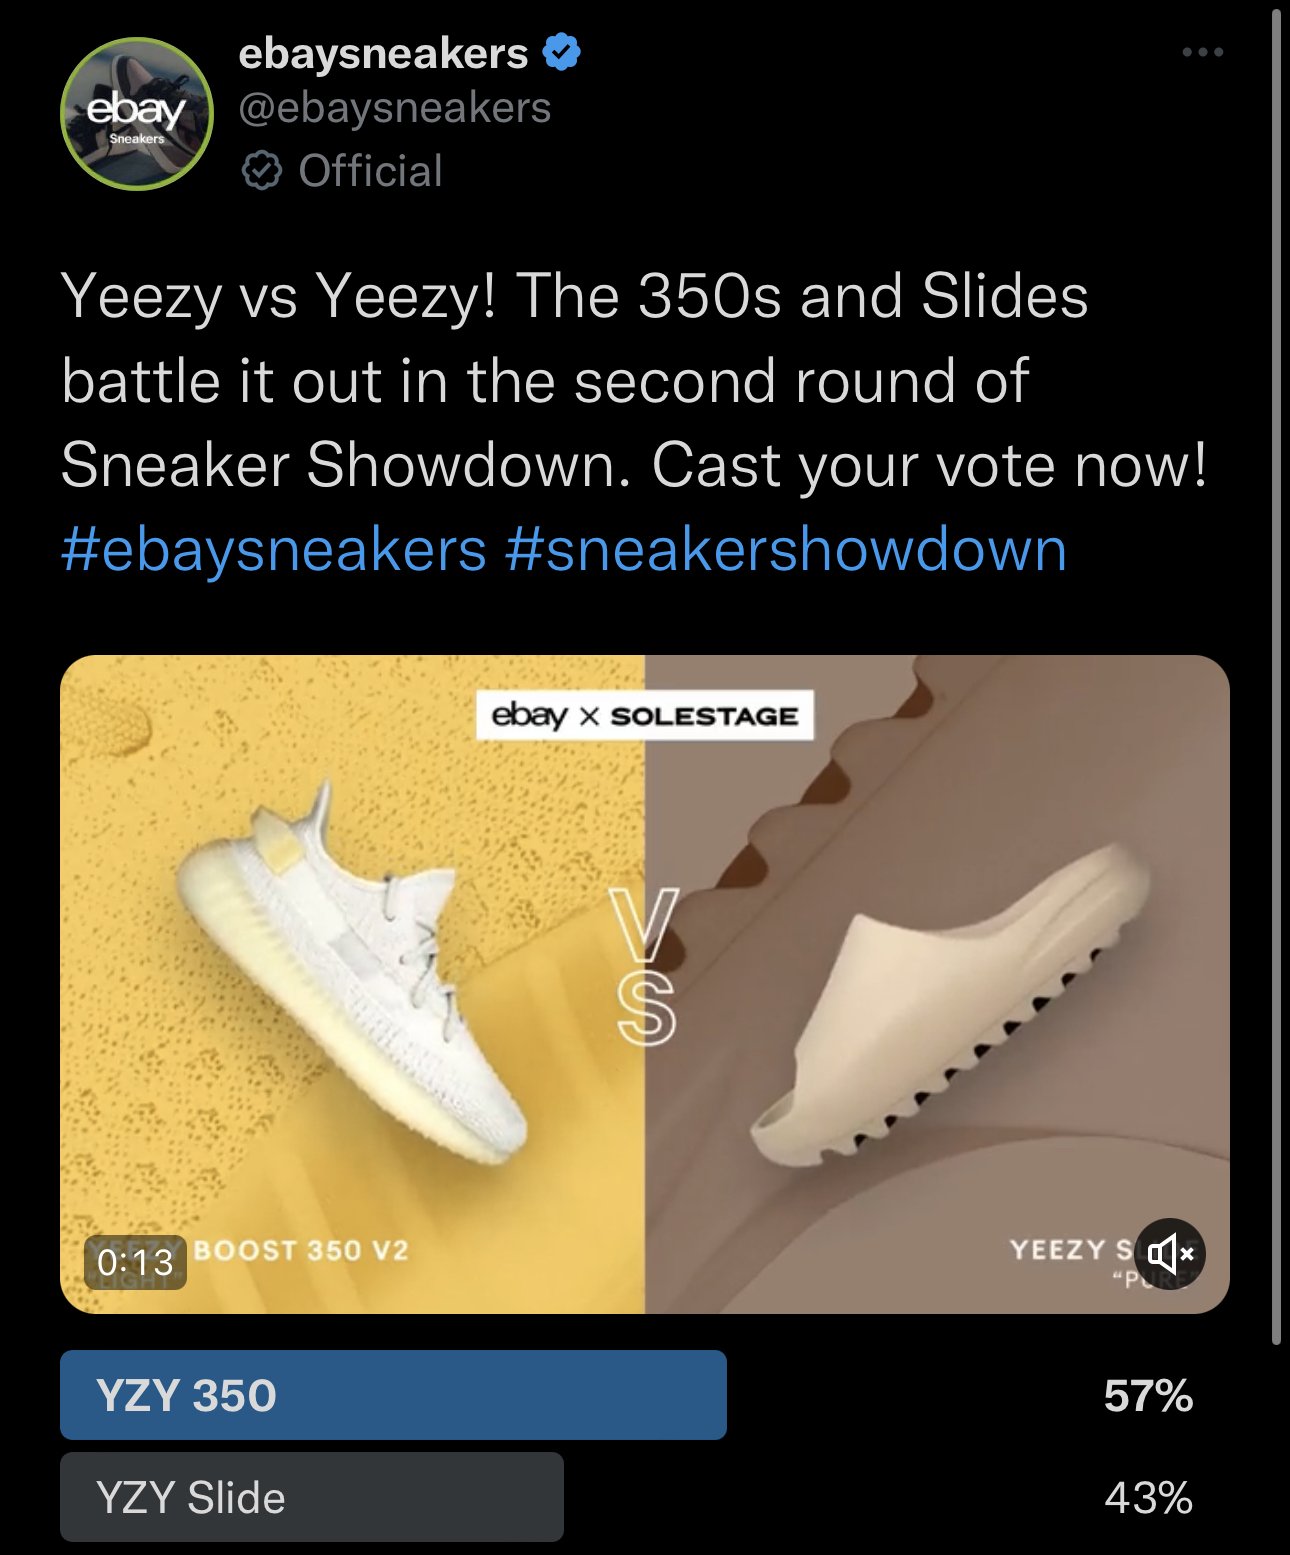Click the 43% poll result
Viewport: 1290px width, 1555px height.
[1148, 1498]
